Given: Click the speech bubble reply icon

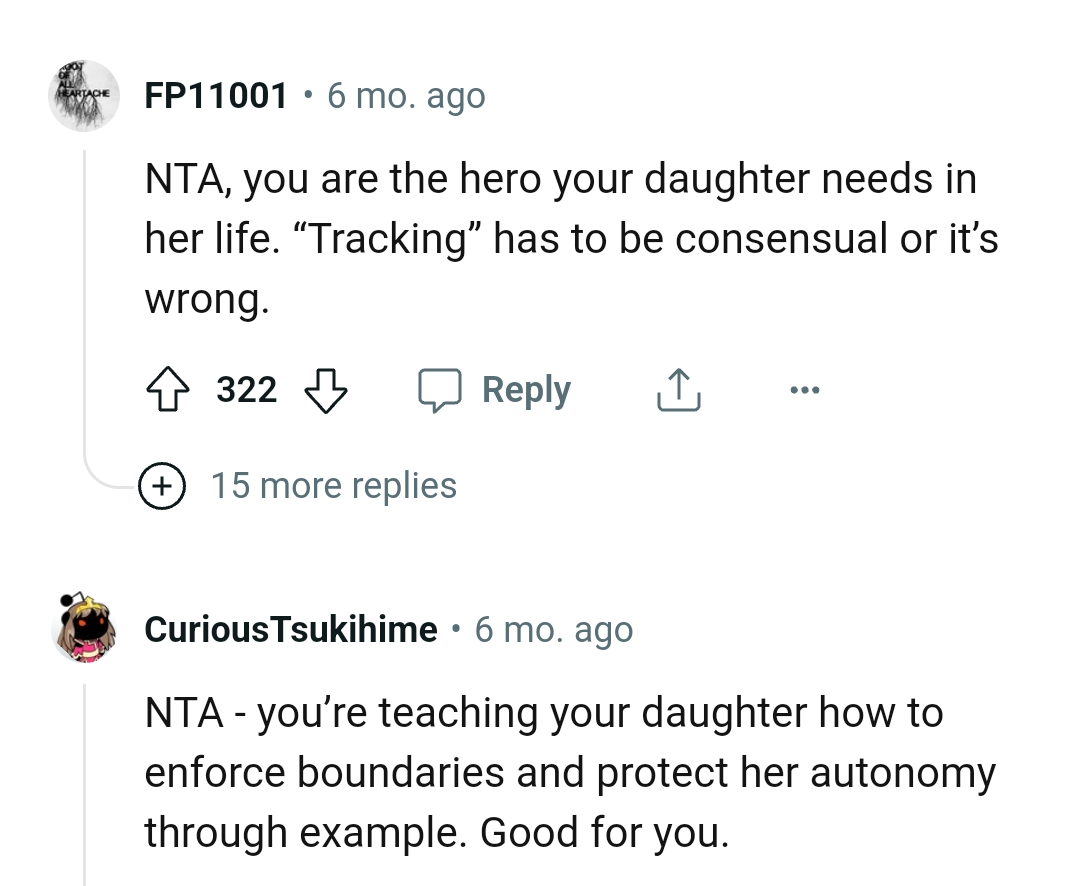Looking at the screenshot, I should [x=439, y=390].
